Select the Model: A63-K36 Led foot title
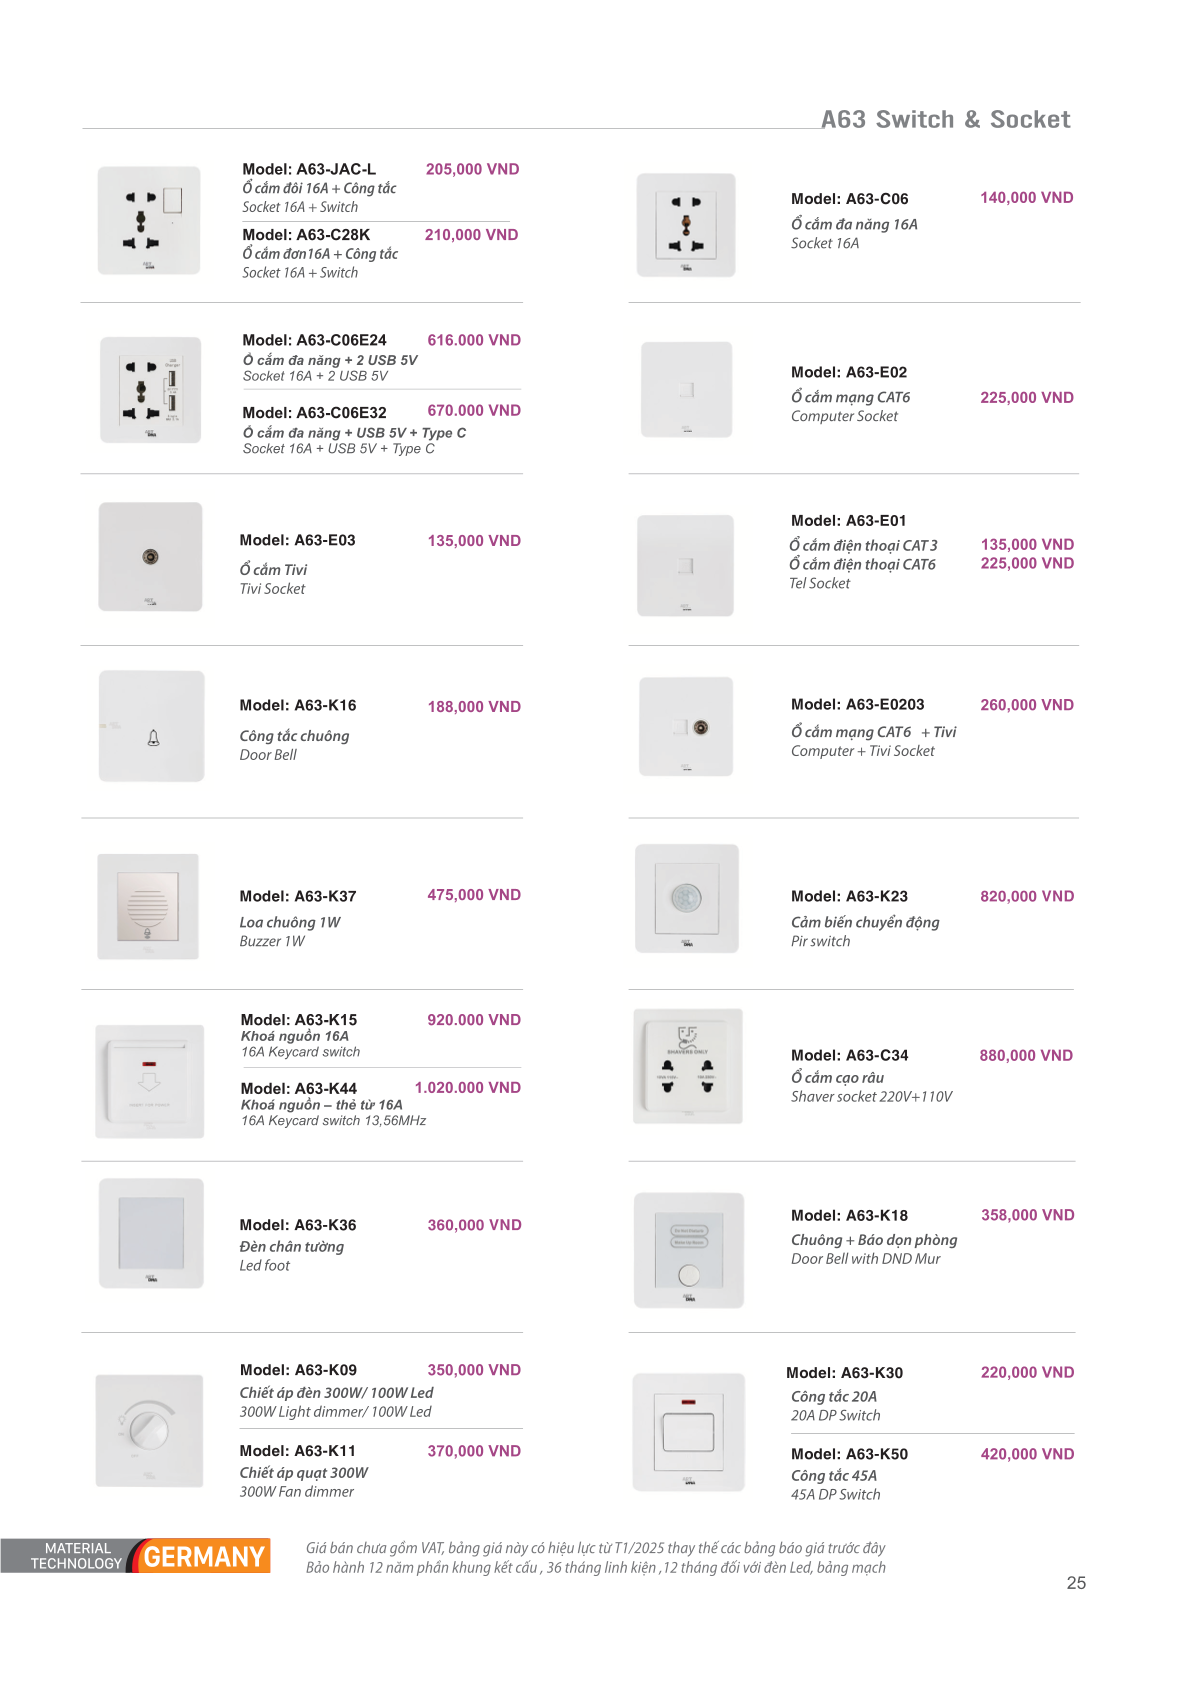 298,1225
